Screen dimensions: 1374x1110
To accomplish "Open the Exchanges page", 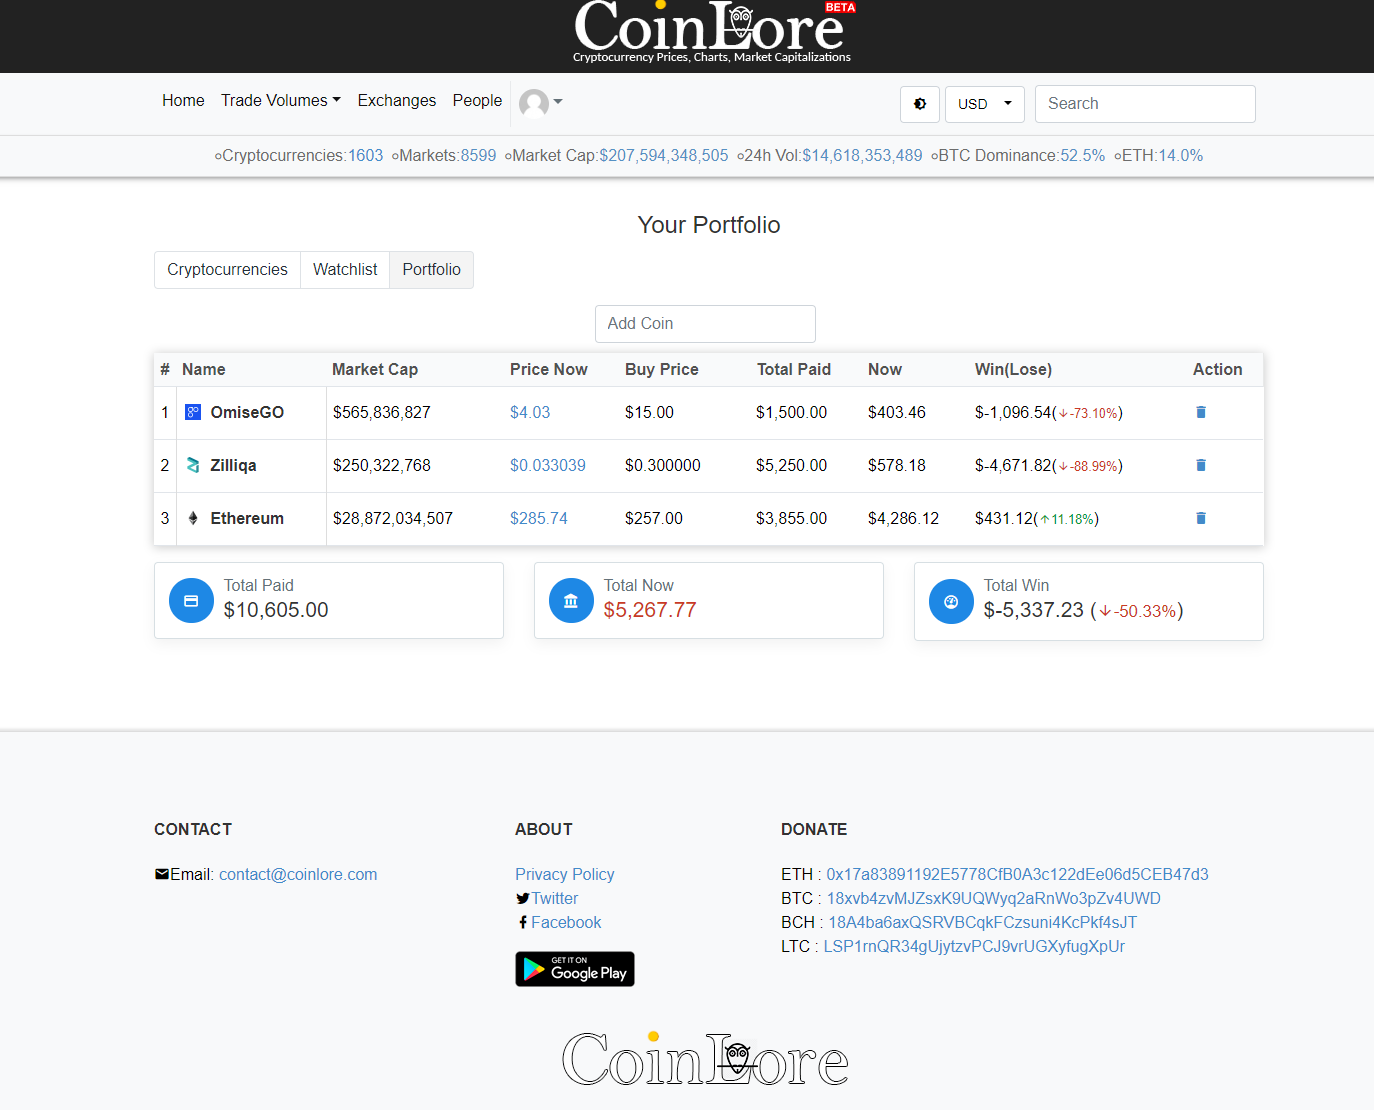I will (397, 100).
